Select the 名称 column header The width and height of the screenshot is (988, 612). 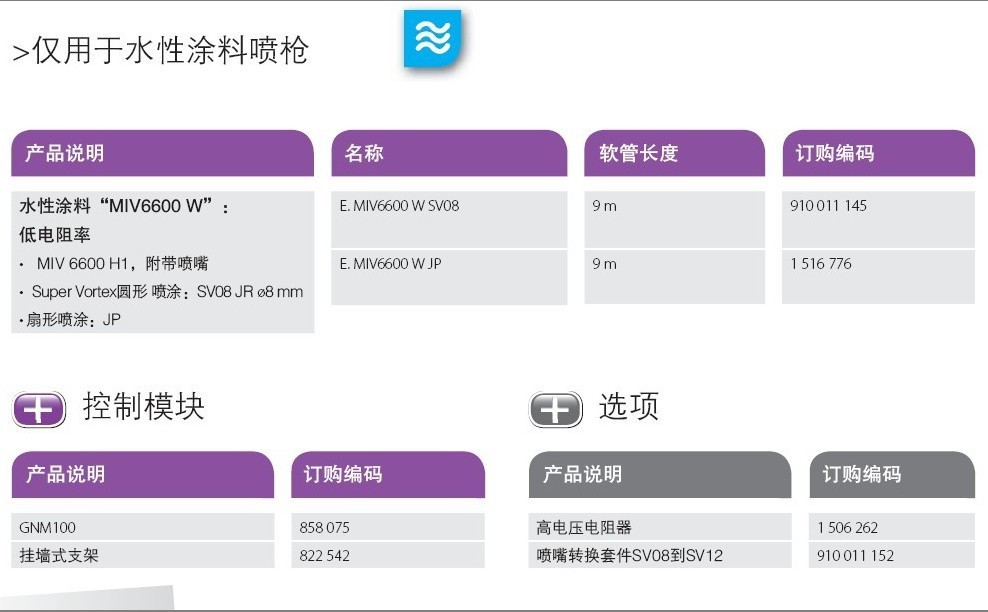pyautogui.click(x=364, y=154)
